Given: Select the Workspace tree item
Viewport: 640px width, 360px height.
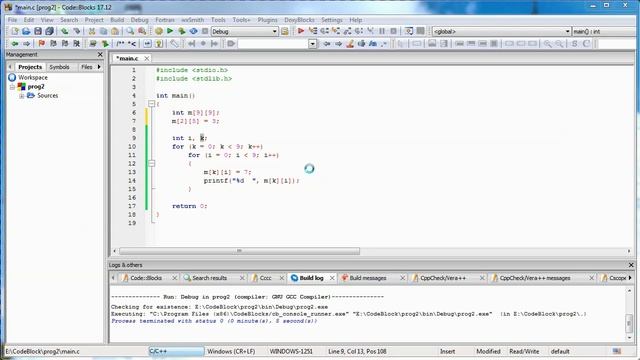Looking at the screenshot, I should pyautogui.click(x=33, y=78).
